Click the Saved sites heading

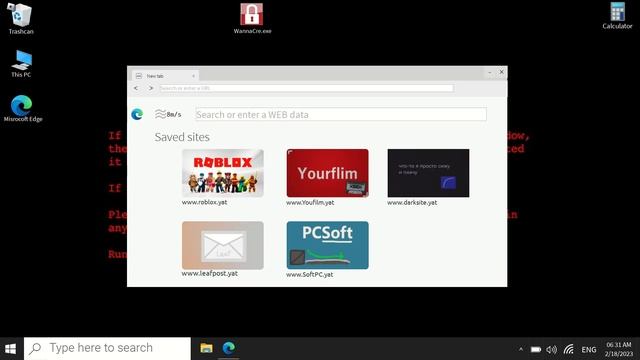click(182, 137)
